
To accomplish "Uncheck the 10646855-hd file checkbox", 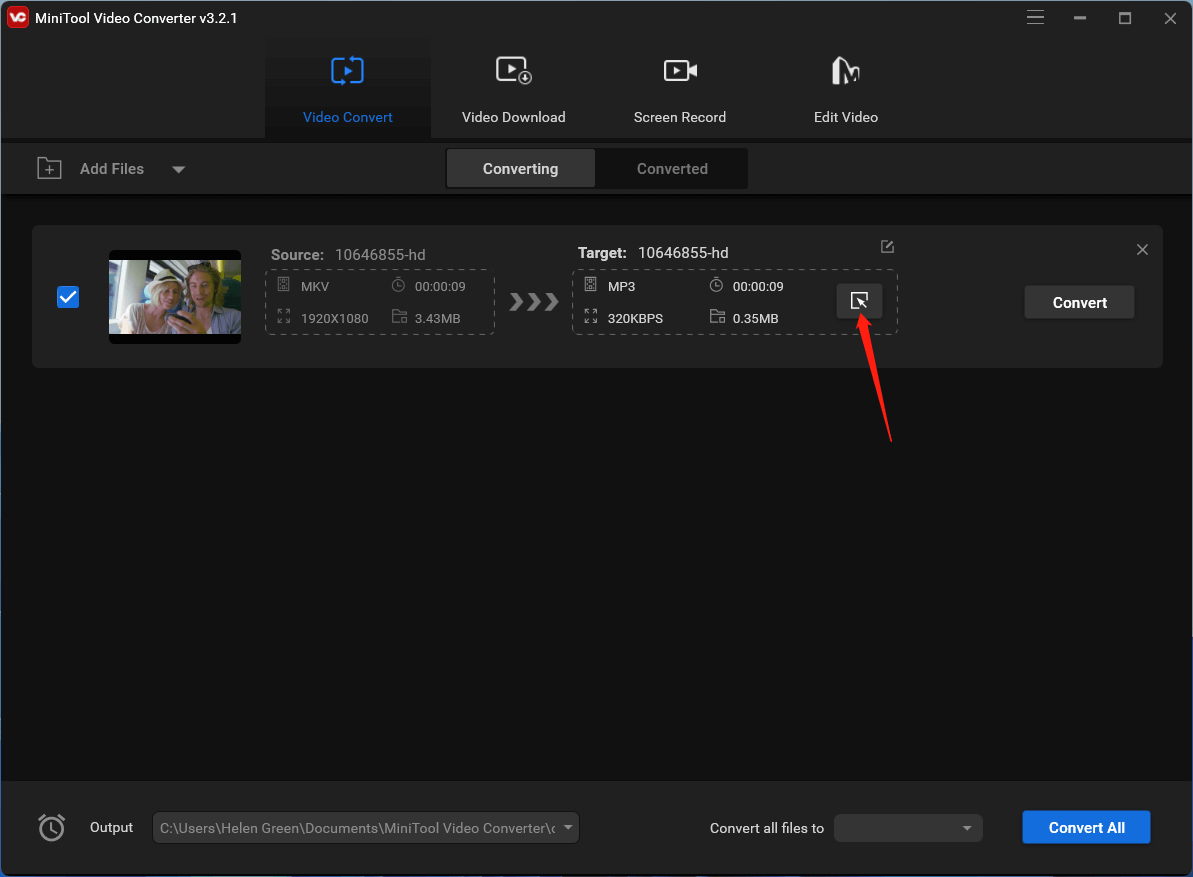I will click(68, 297).
